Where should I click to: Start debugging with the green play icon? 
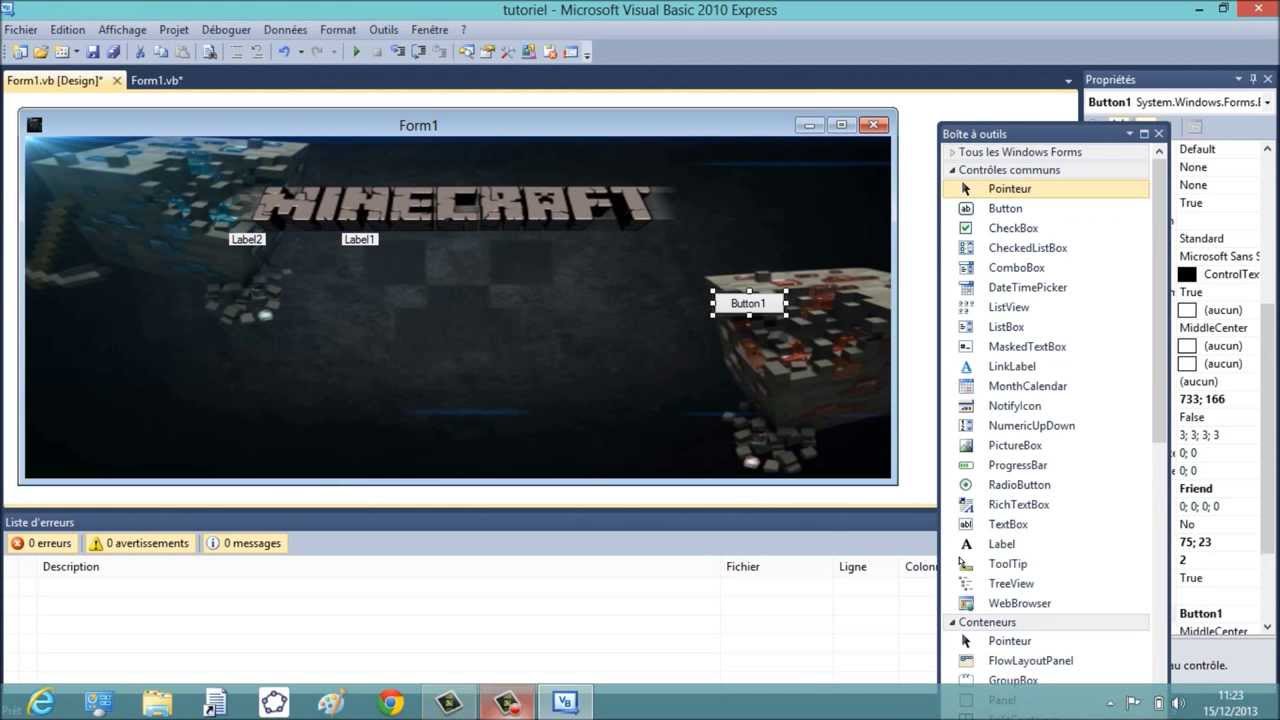[x=356, y=52]
